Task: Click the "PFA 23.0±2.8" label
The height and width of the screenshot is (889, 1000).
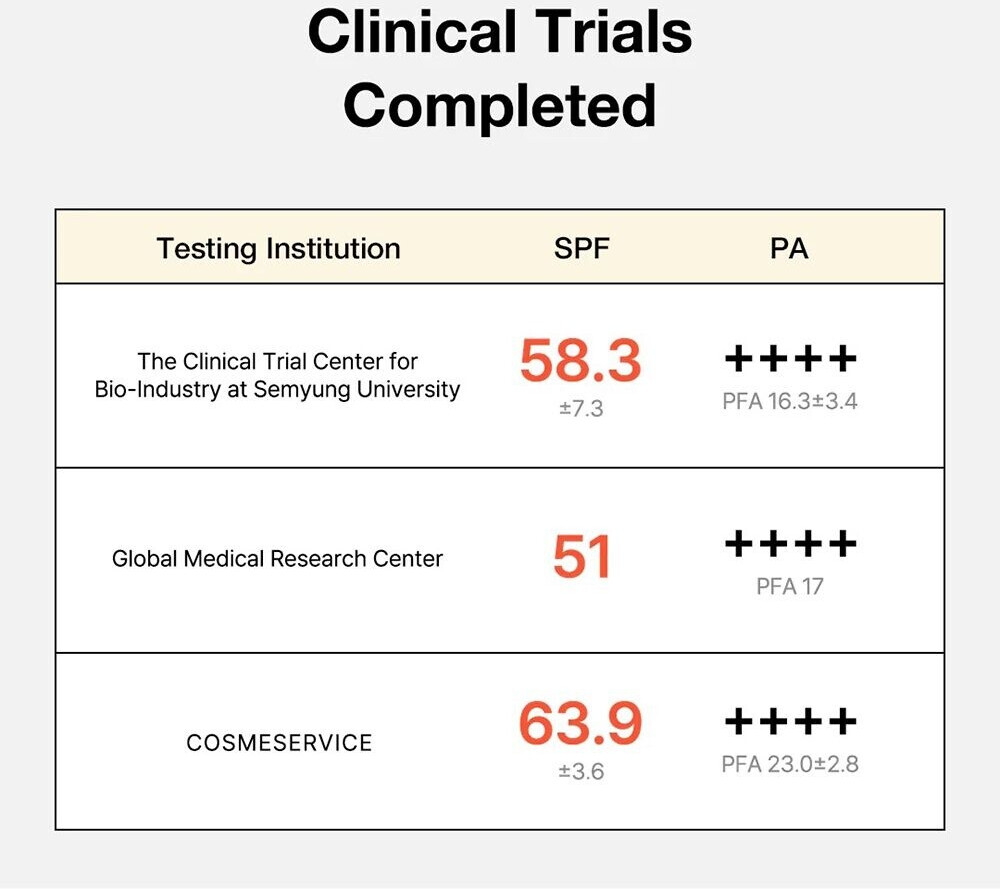Action: click(x=790, y=765)
